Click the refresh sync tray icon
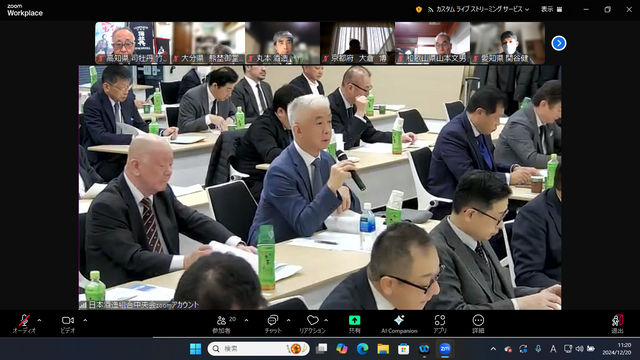 [x=523, y=349]
